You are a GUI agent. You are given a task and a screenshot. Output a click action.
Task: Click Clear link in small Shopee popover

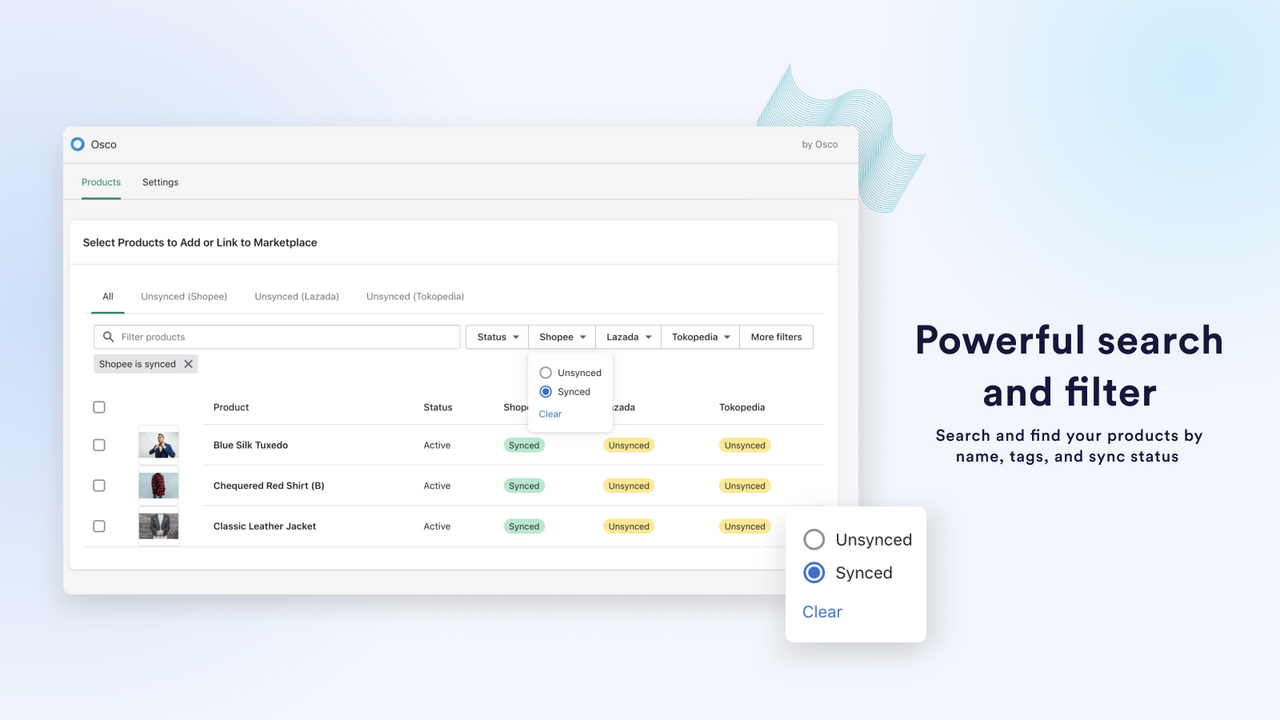550,414
